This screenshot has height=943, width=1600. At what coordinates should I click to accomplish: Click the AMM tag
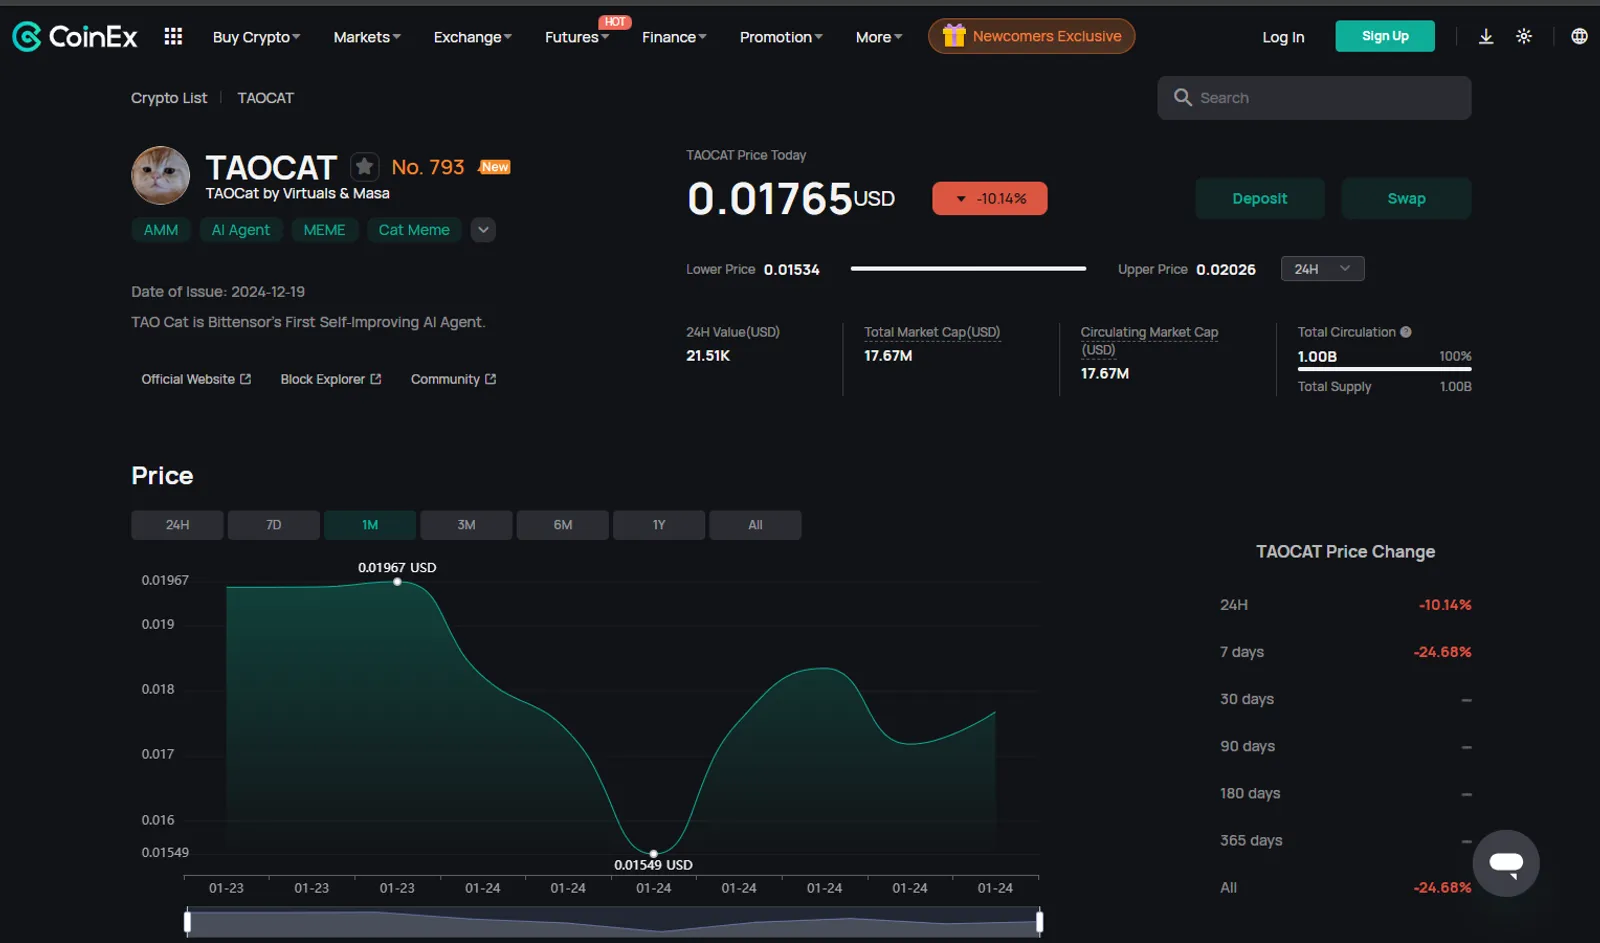(161, 230)
